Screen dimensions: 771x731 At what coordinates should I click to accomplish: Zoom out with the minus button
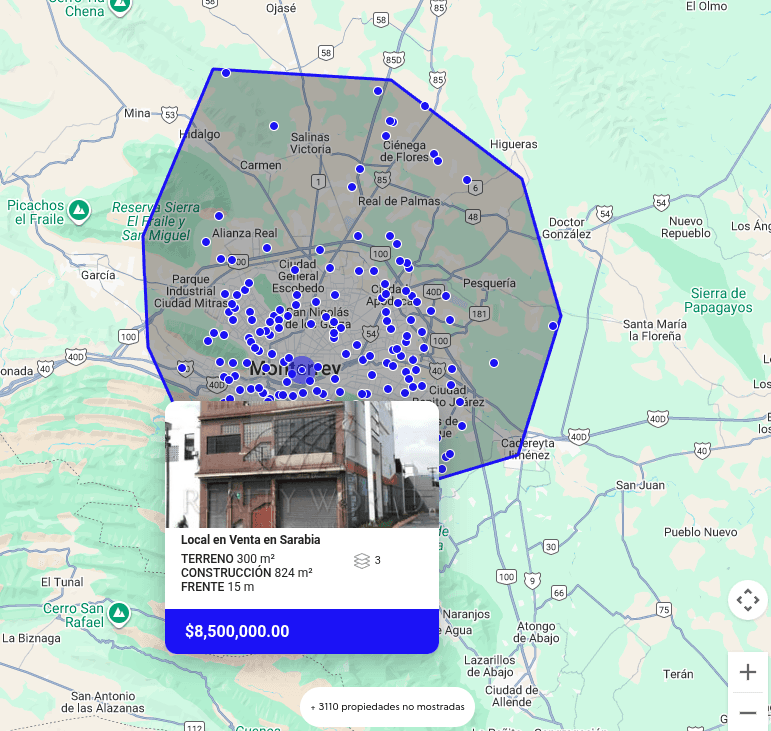click(747, 713)
